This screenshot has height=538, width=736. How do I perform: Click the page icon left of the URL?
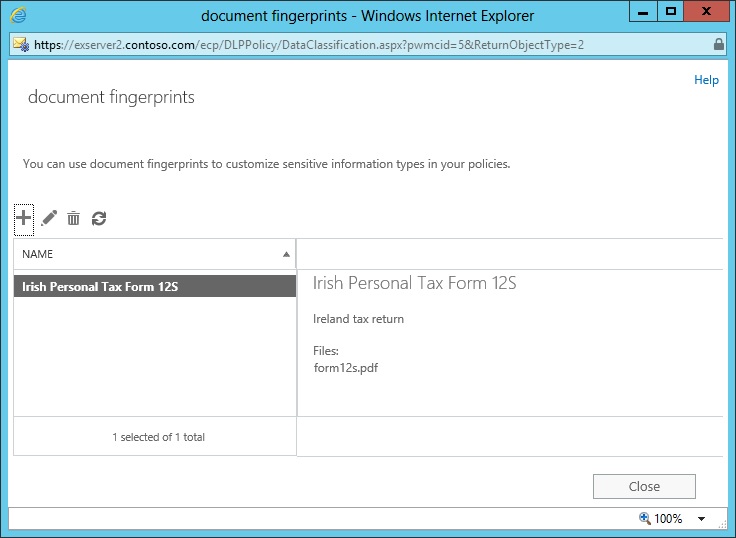tap(20, 45)
